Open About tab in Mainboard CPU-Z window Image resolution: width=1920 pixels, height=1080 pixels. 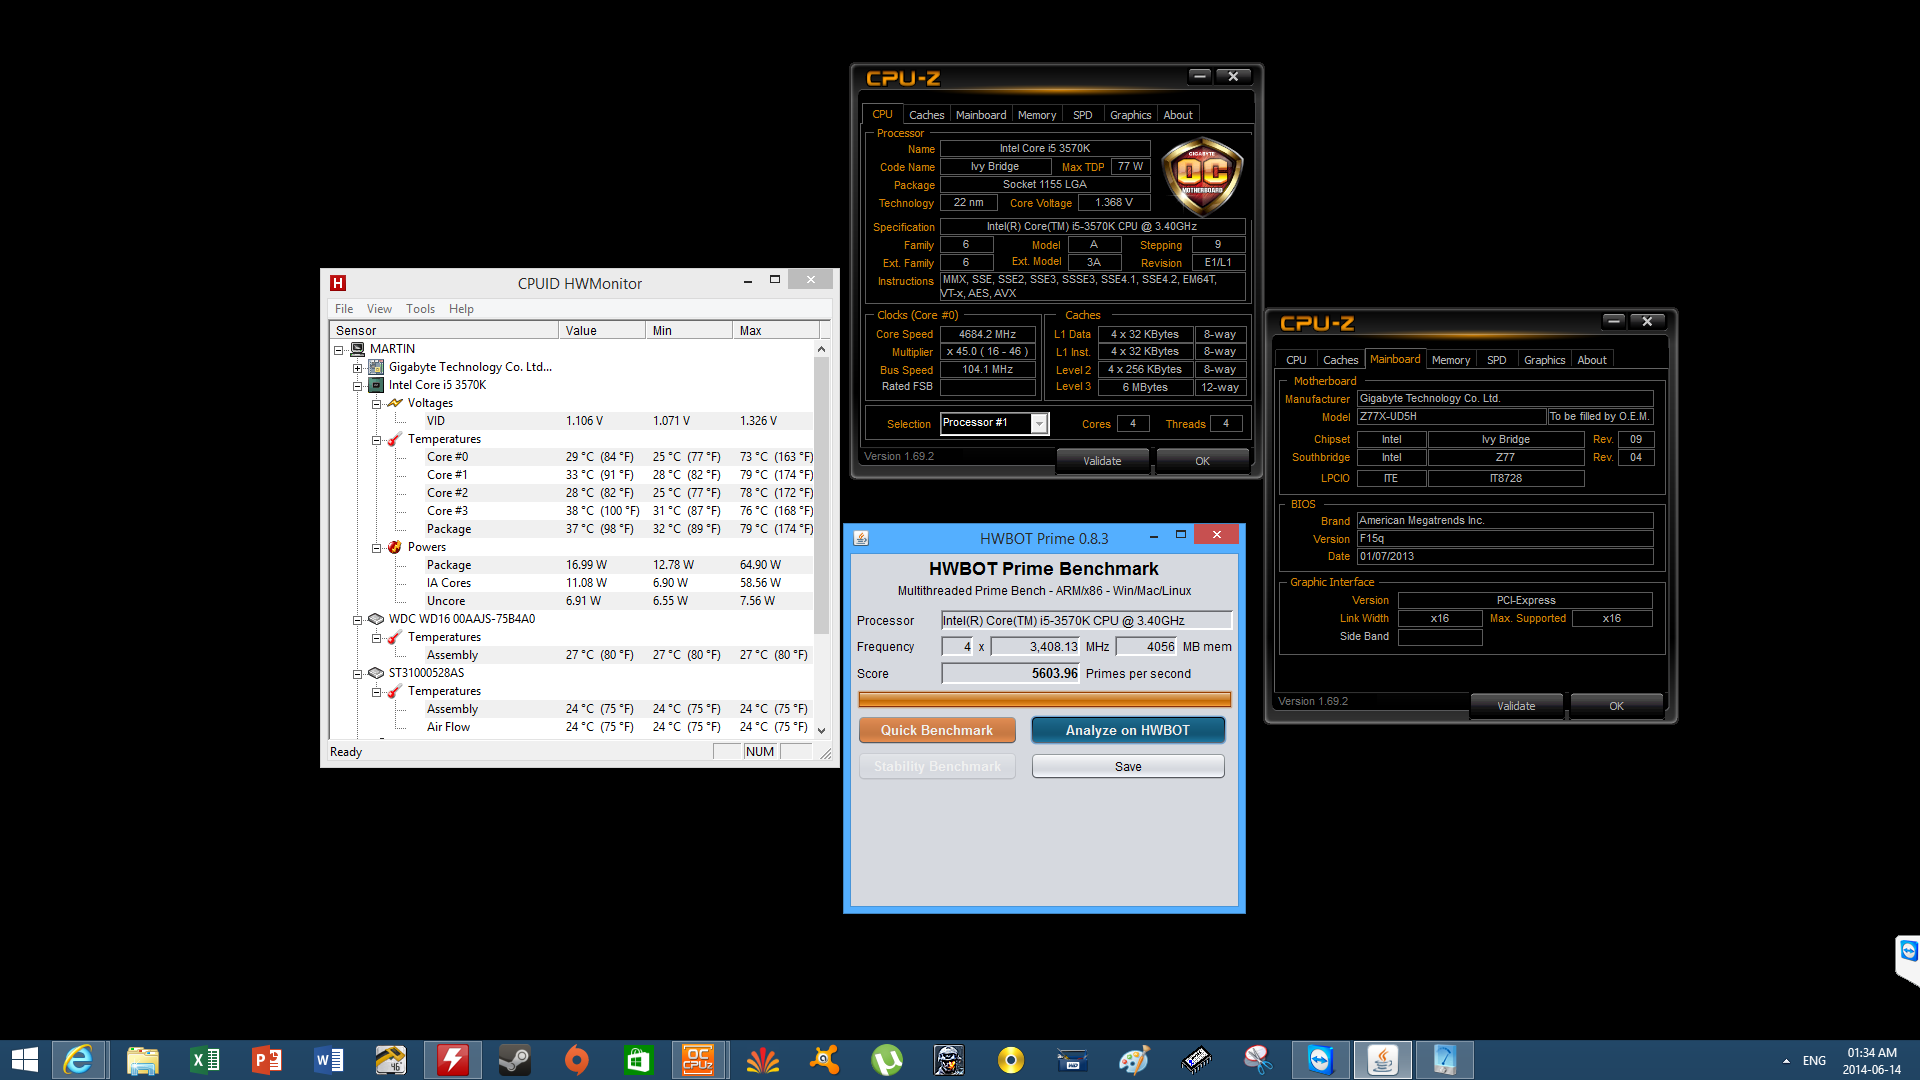point(1592,360)
